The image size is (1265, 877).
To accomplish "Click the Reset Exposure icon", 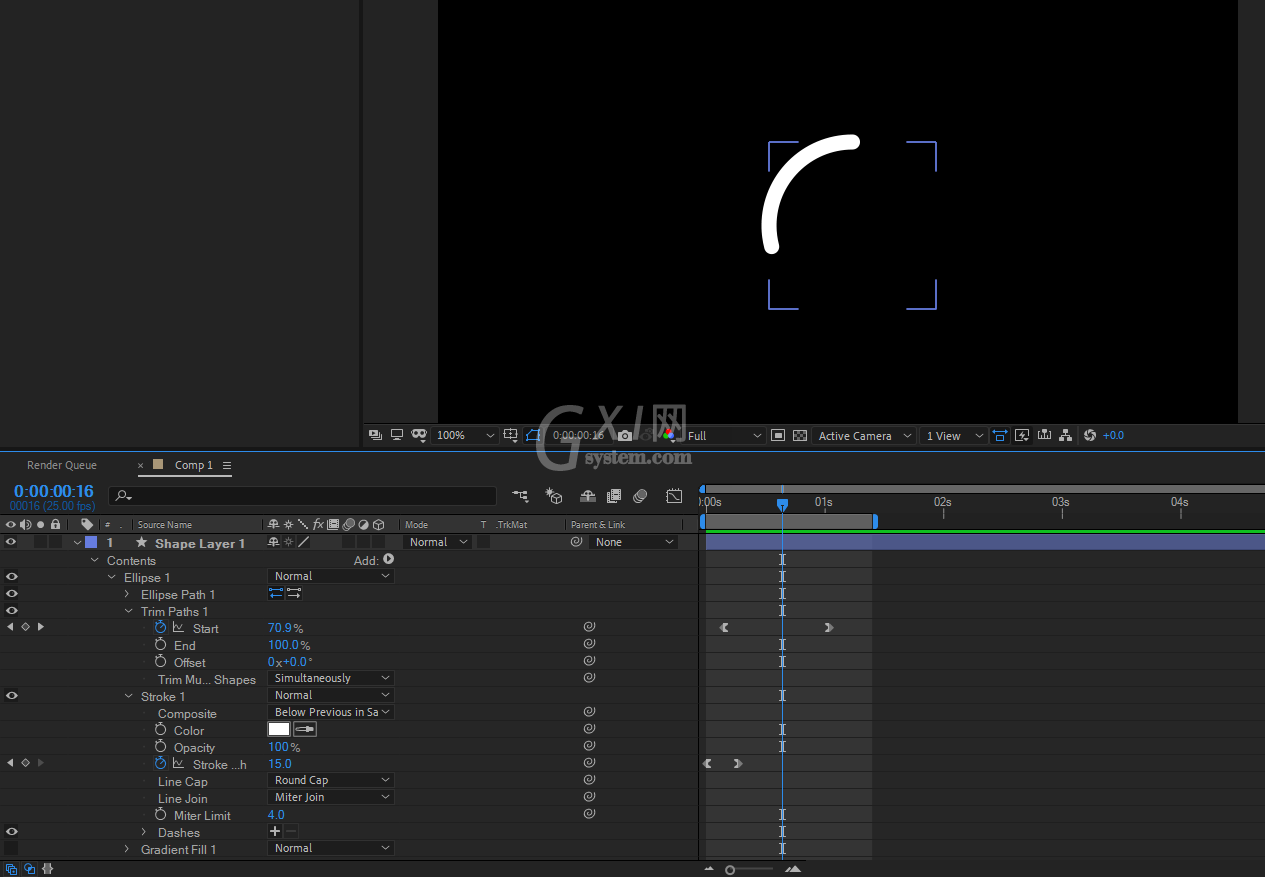I will pos(1090,435).
